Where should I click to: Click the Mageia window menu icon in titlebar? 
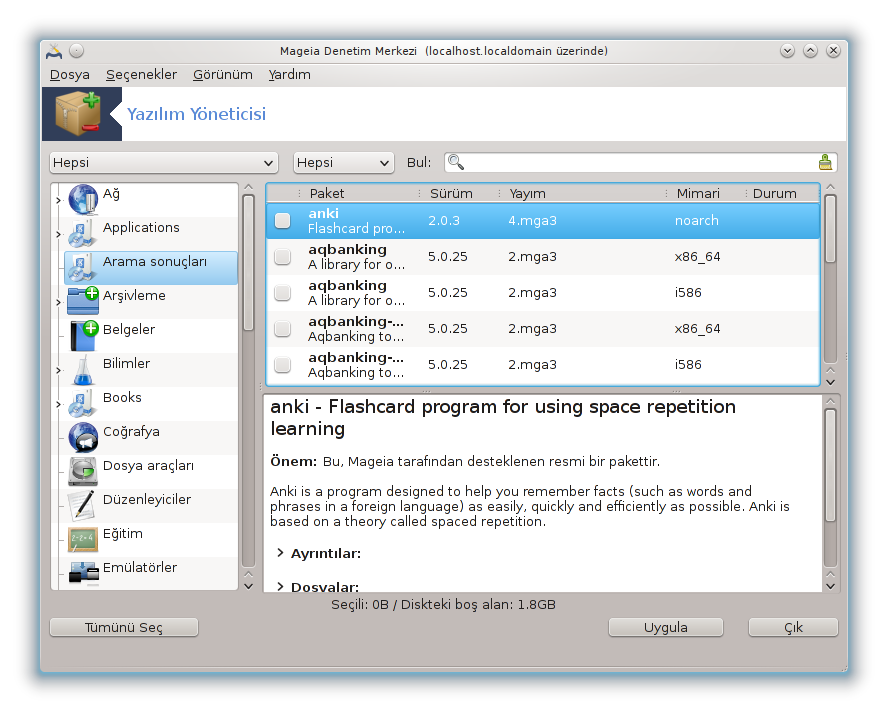click(54, 51)
